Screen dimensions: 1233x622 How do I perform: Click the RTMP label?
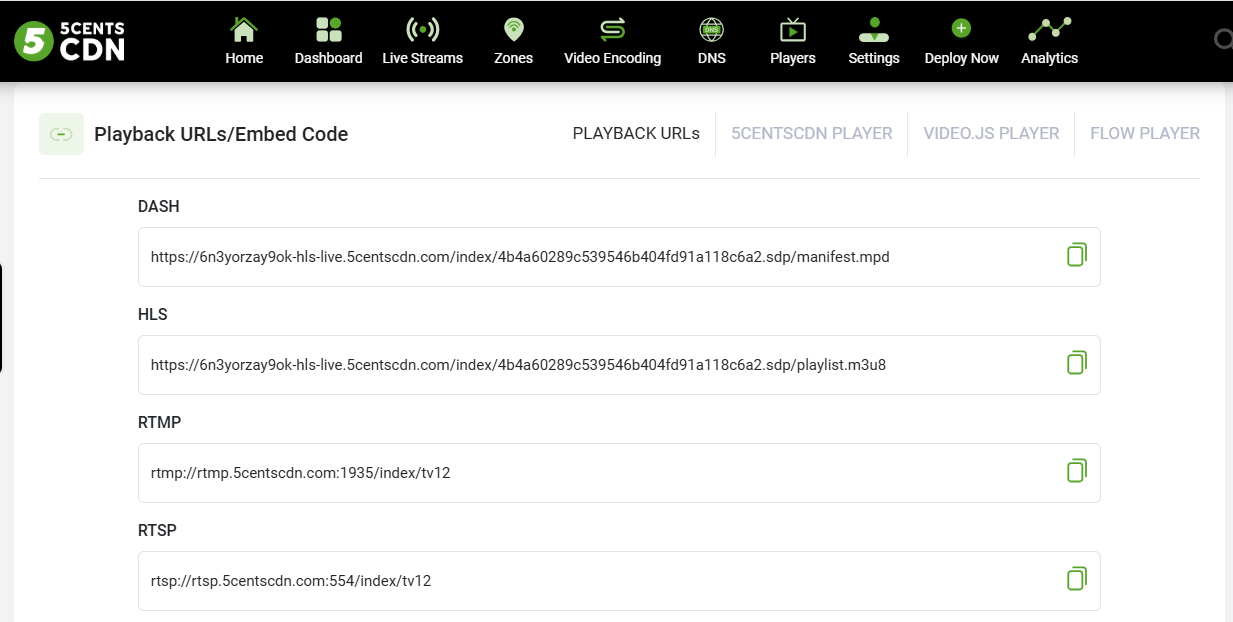point(160,423)
